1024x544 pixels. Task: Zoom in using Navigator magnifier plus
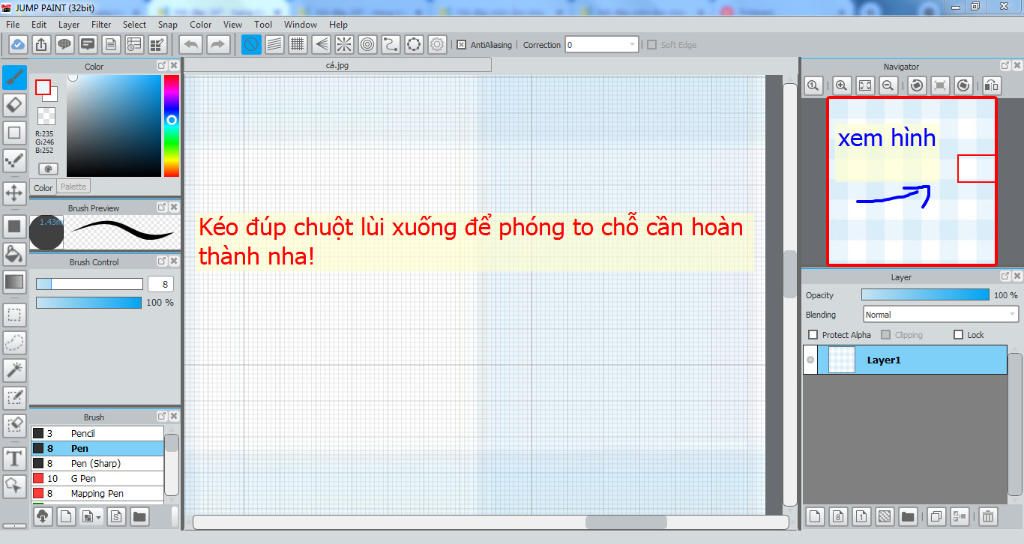click(841, 86)
